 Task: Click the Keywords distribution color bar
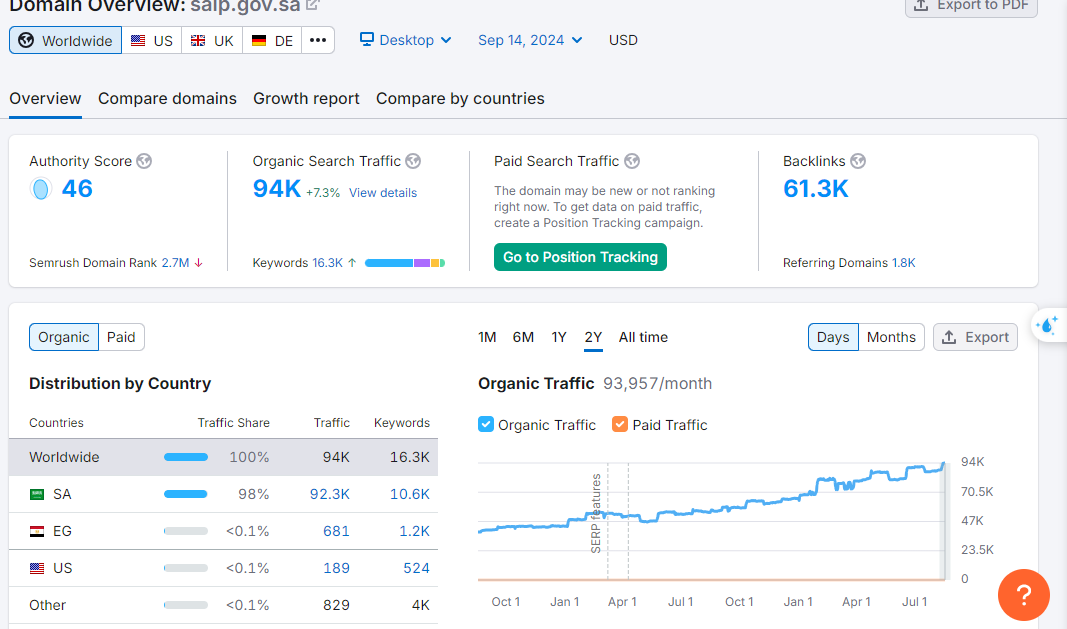(x=405, y=263)
